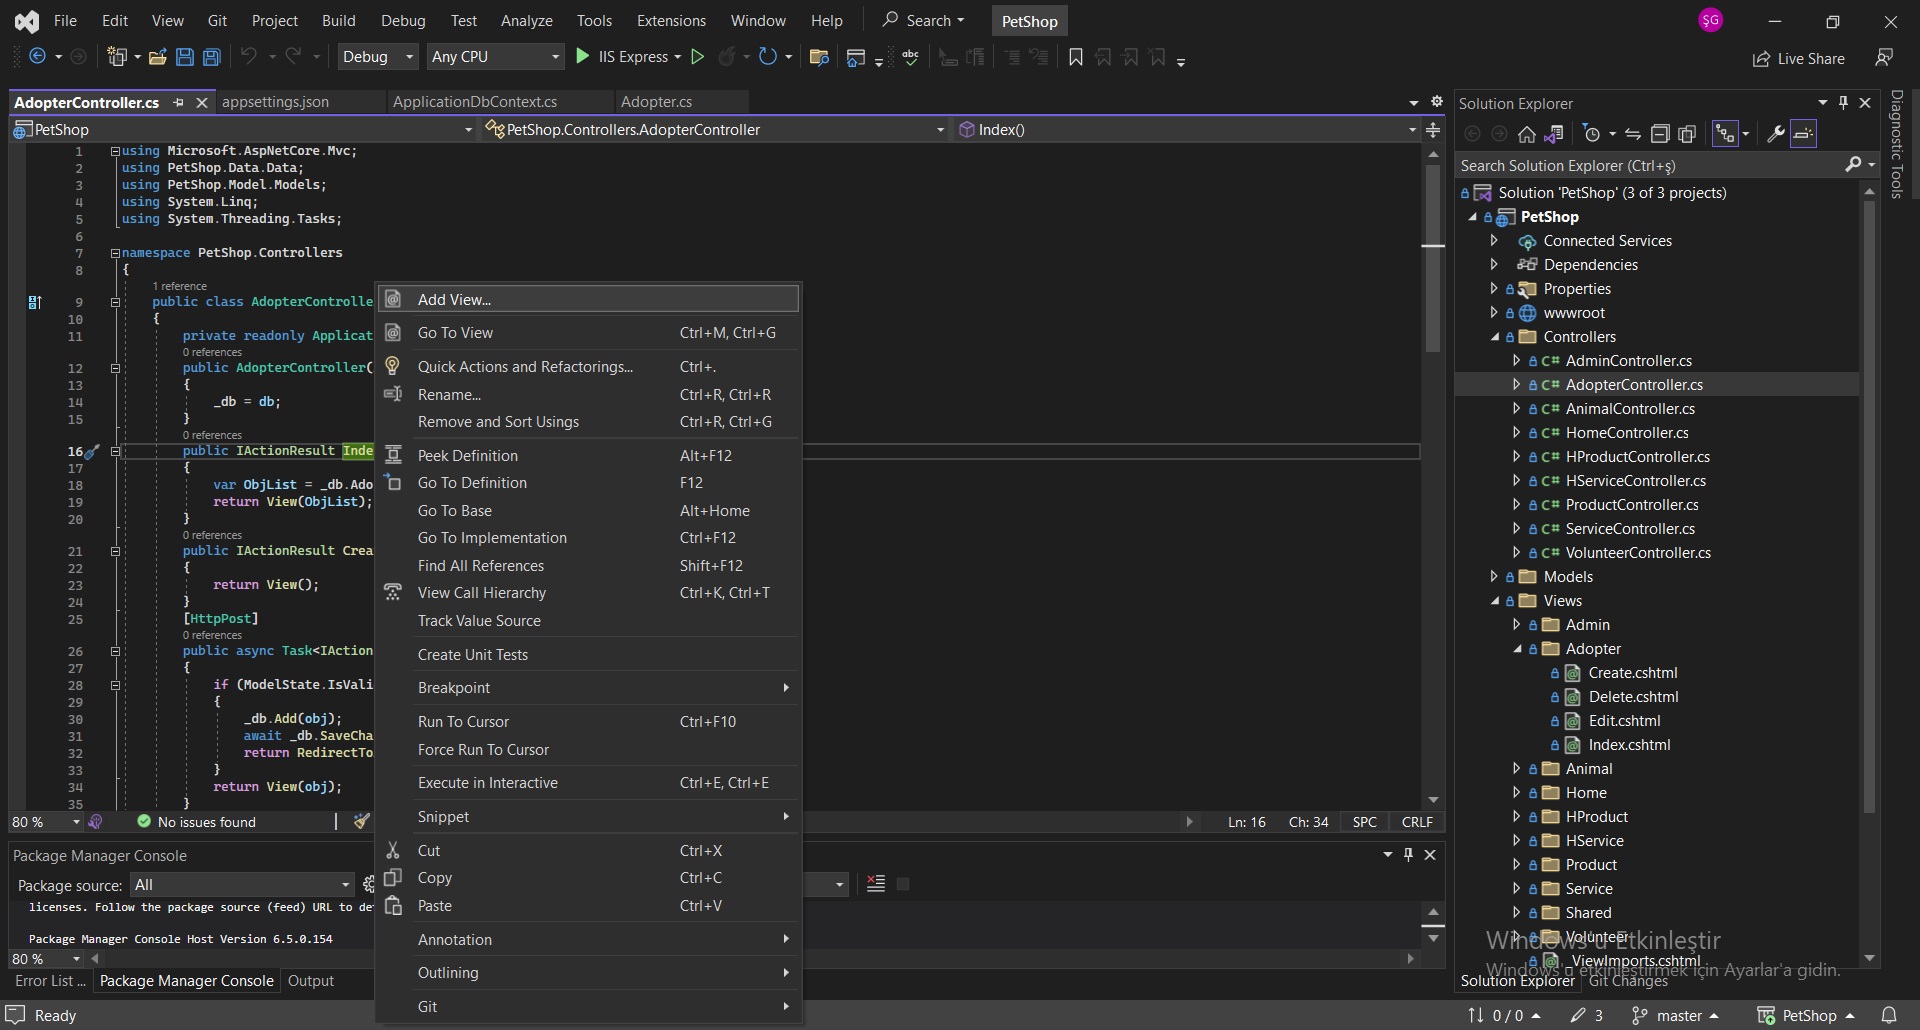Open Properties via the wrench icon
The width and height of the screenshot is (1920, 1030).
1776,134
